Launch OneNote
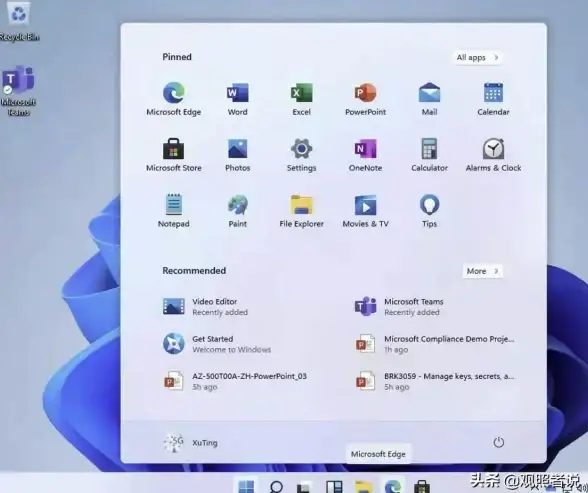588x493 pixels. pyautogui.click(x=365, y=155)
